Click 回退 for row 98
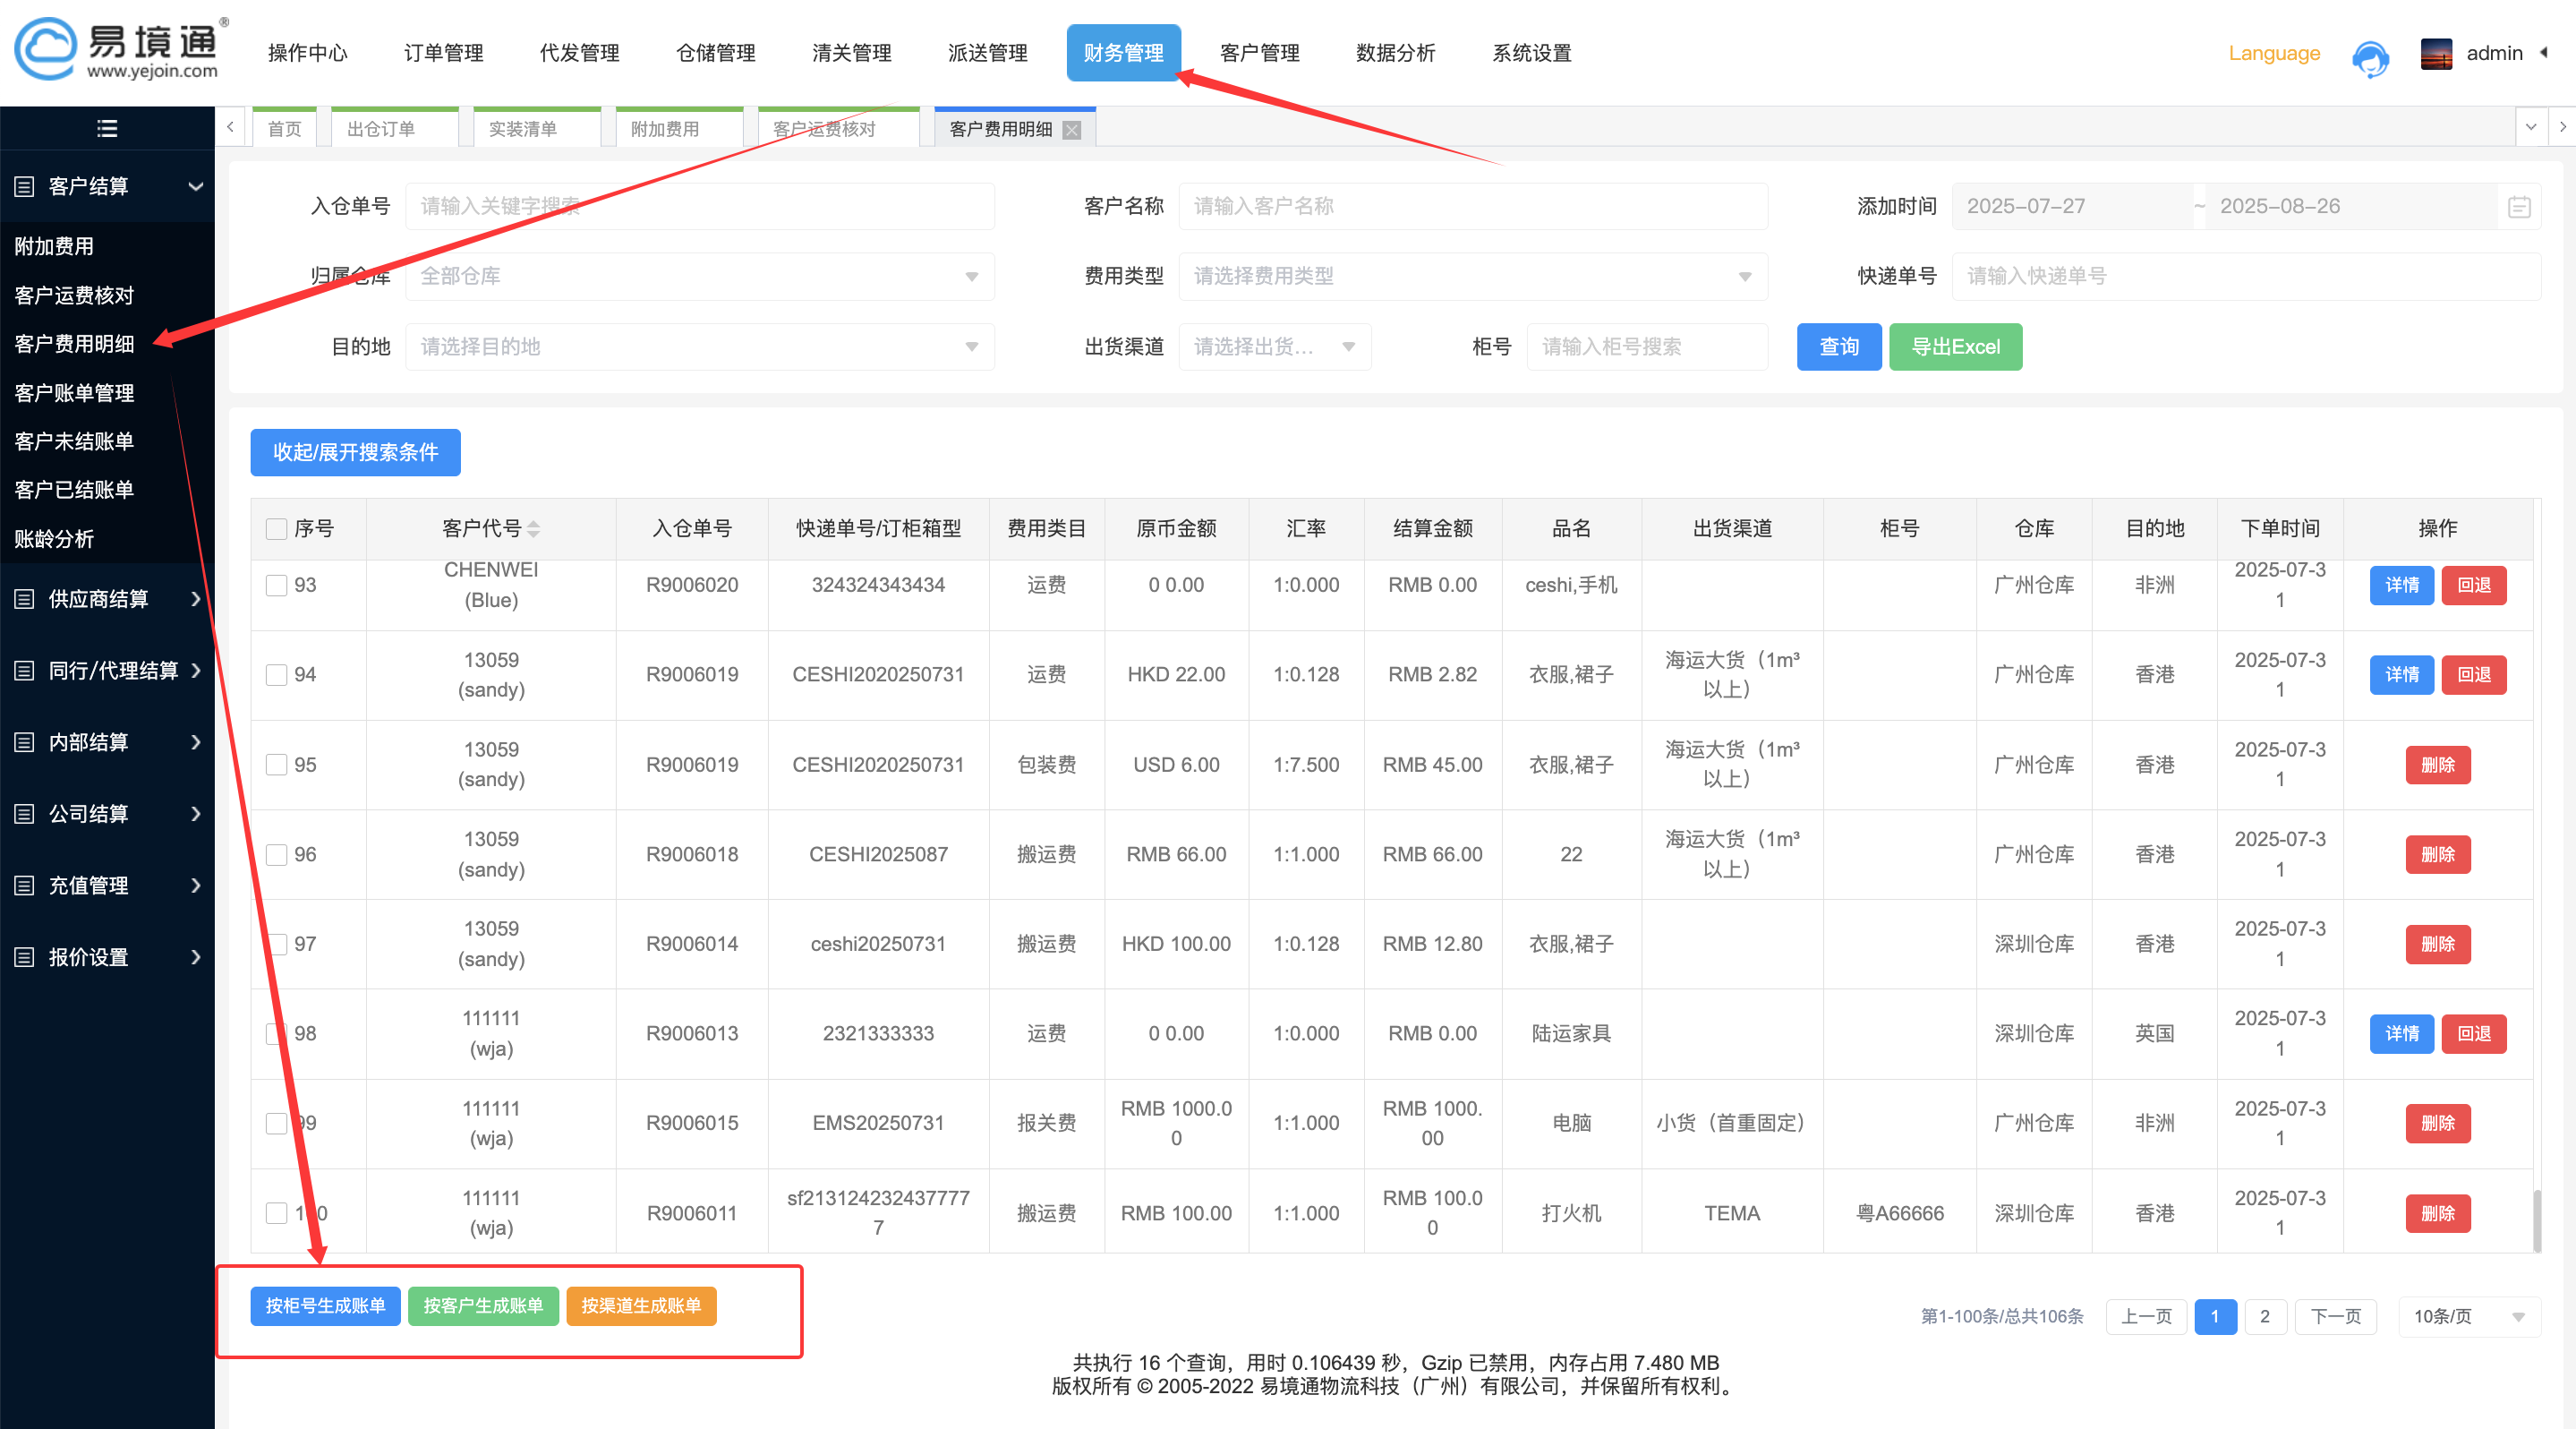The image size is (2576, 1429). pyautogui.click(x=2474, y=1033)
